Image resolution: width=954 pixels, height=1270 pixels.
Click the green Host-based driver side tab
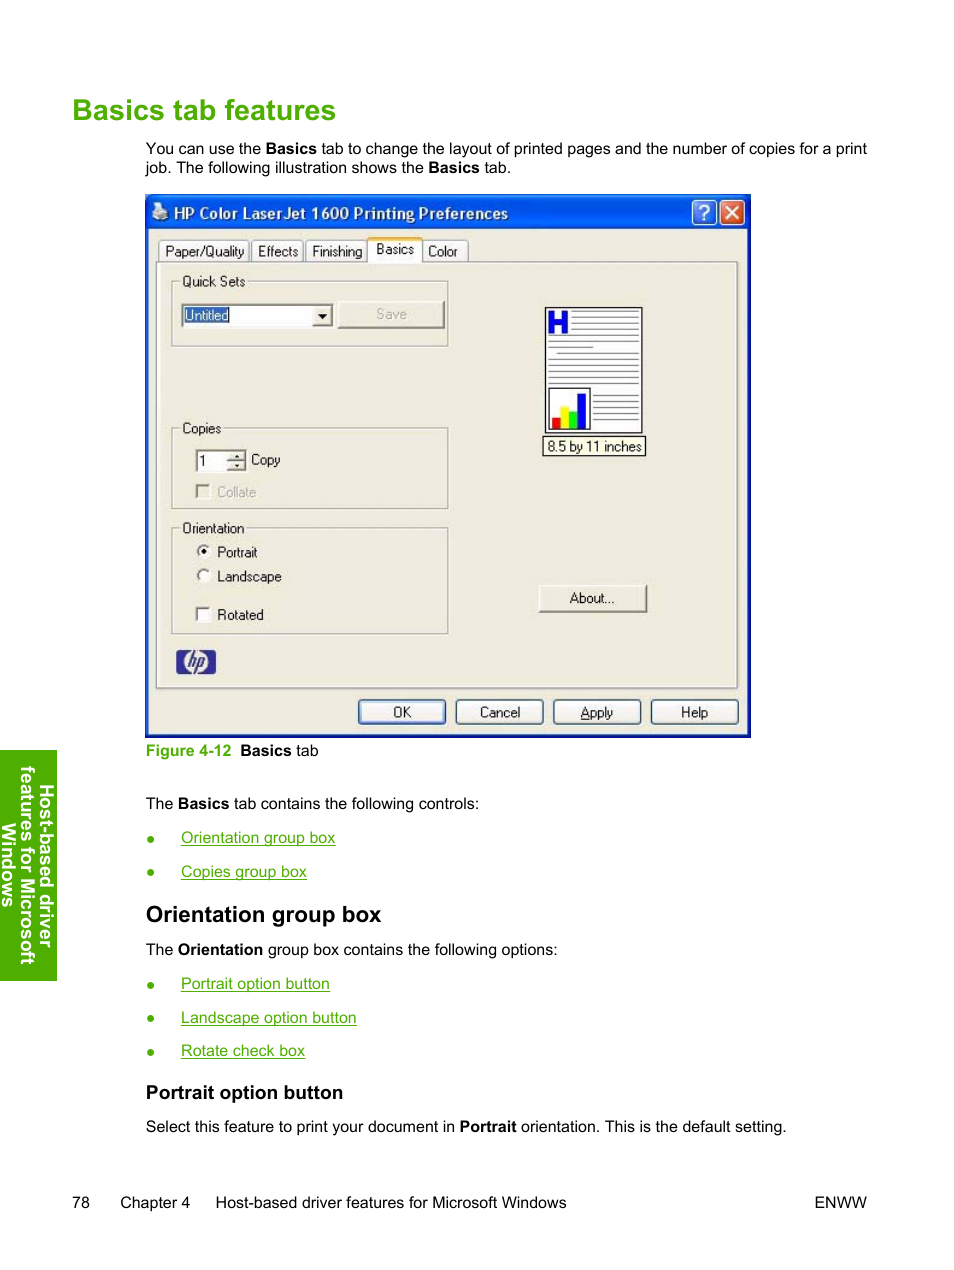(x=28, y=865)
